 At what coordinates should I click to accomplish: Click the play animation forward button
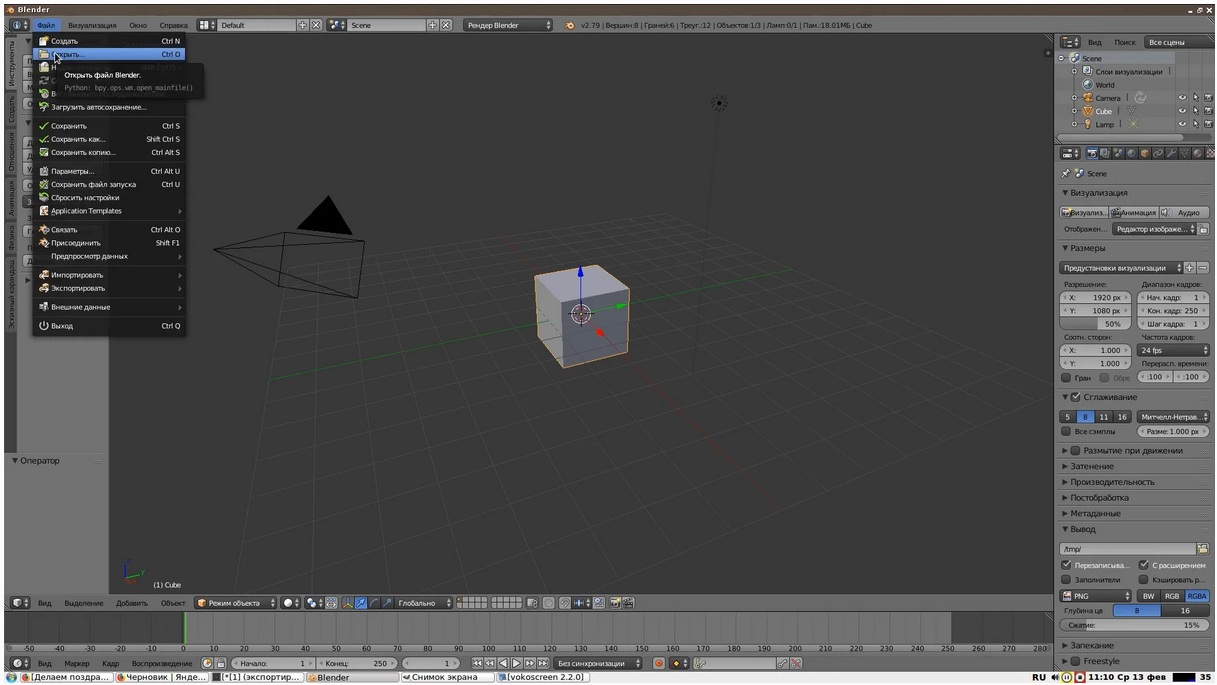pyautogui.click(x=516, y=663)
